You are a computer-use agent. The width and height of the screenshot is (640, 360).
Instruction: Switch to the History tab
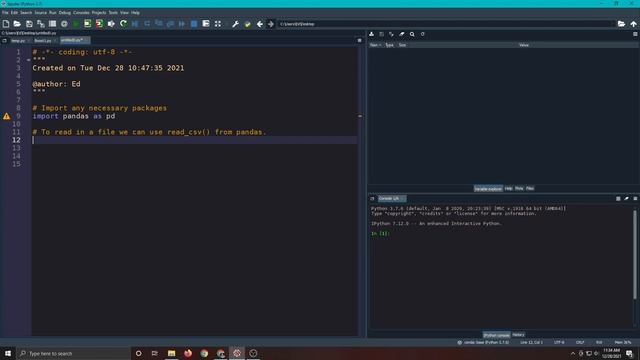[x=518, y=335]
